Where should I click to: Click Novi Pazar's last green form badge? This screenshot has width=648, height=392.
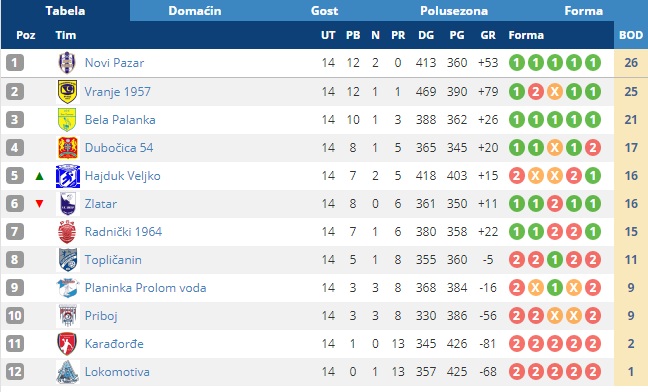pyautogui.click(x=593, y=63)
